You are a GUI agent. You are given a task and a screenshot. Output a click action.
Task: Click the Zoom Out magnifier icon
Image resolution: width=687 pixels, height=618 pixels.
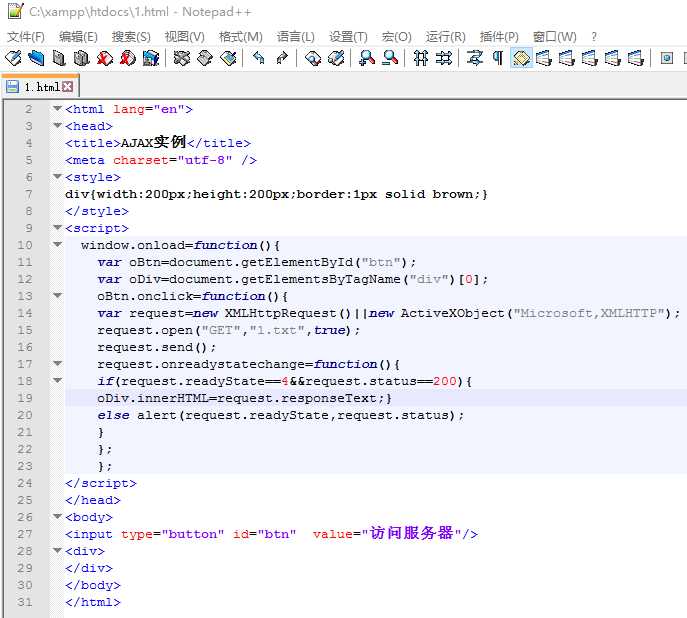click(390, 58)
